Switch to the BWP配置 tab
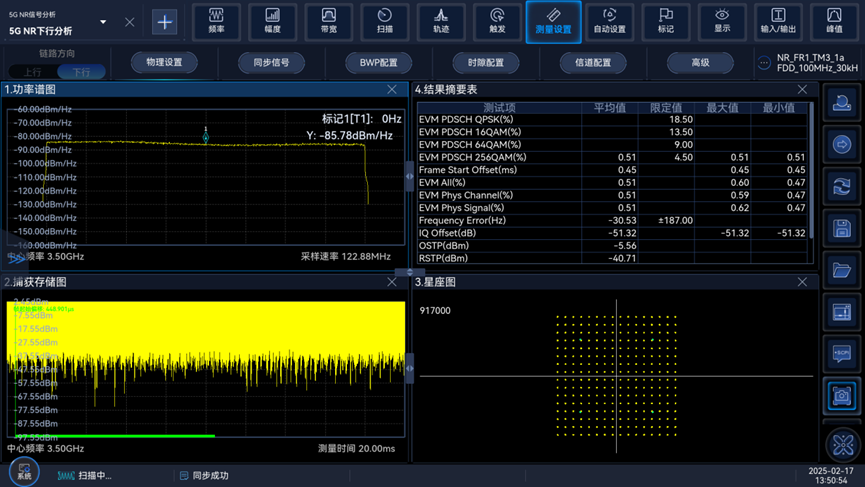This screenshot has width=865, height=487. [x=378, y=62]
